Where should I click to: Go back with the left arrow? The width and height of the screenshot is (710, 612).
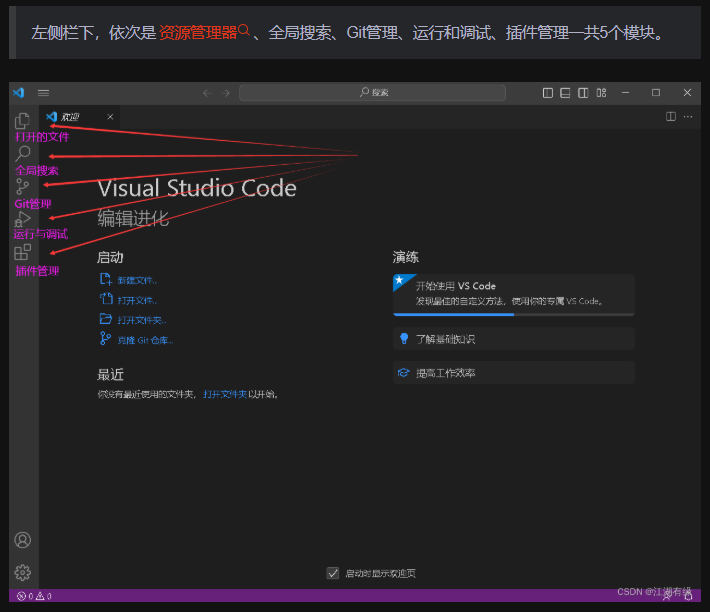tap(207, 93)
